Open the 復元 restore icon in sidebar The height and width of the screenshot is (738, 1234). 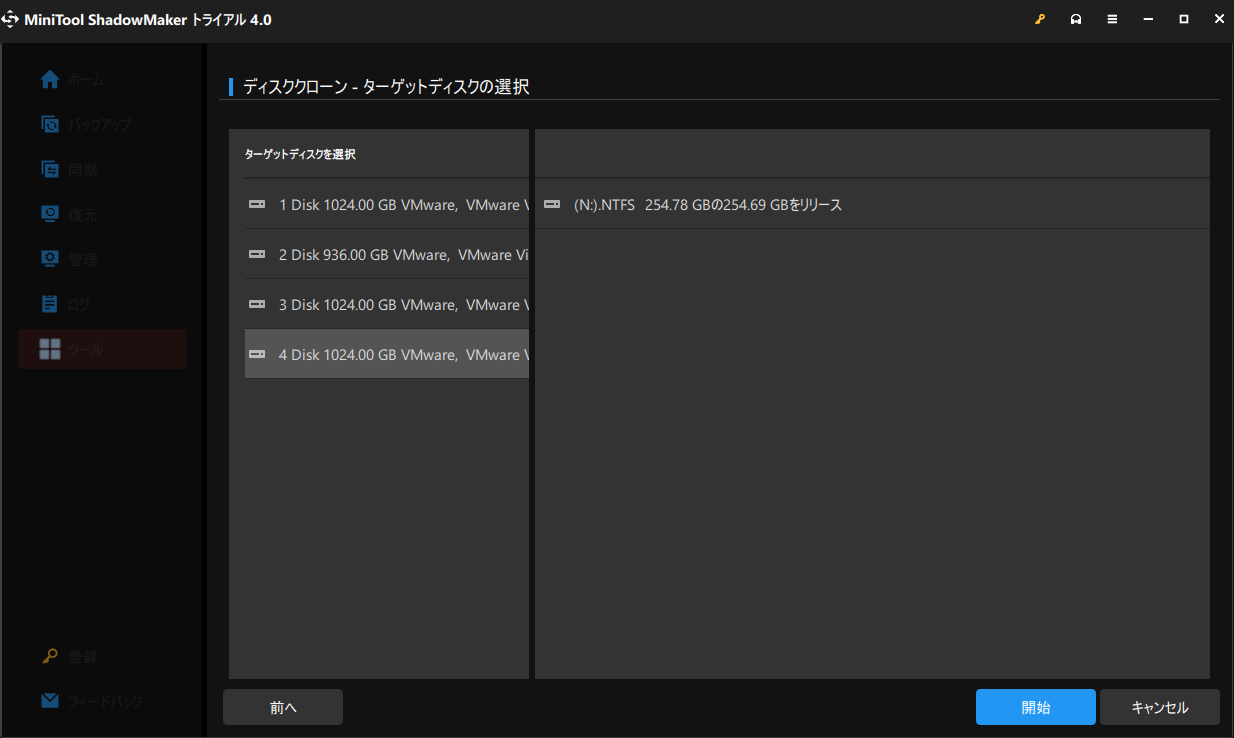50,214
